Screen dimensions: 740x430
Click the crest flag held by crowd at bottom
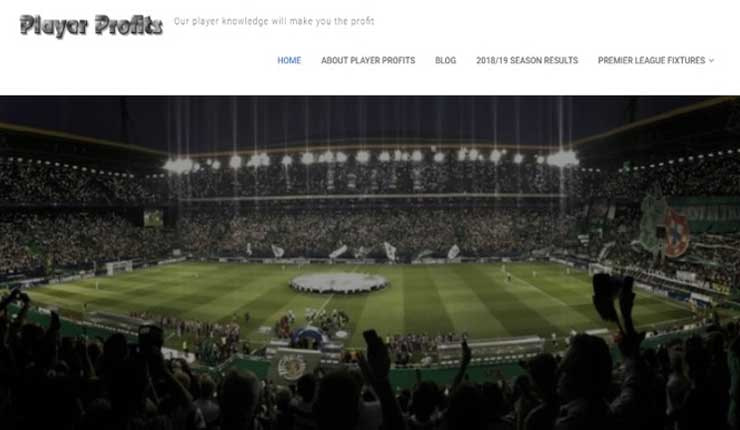pyautogui.click(x=292, y=365)
